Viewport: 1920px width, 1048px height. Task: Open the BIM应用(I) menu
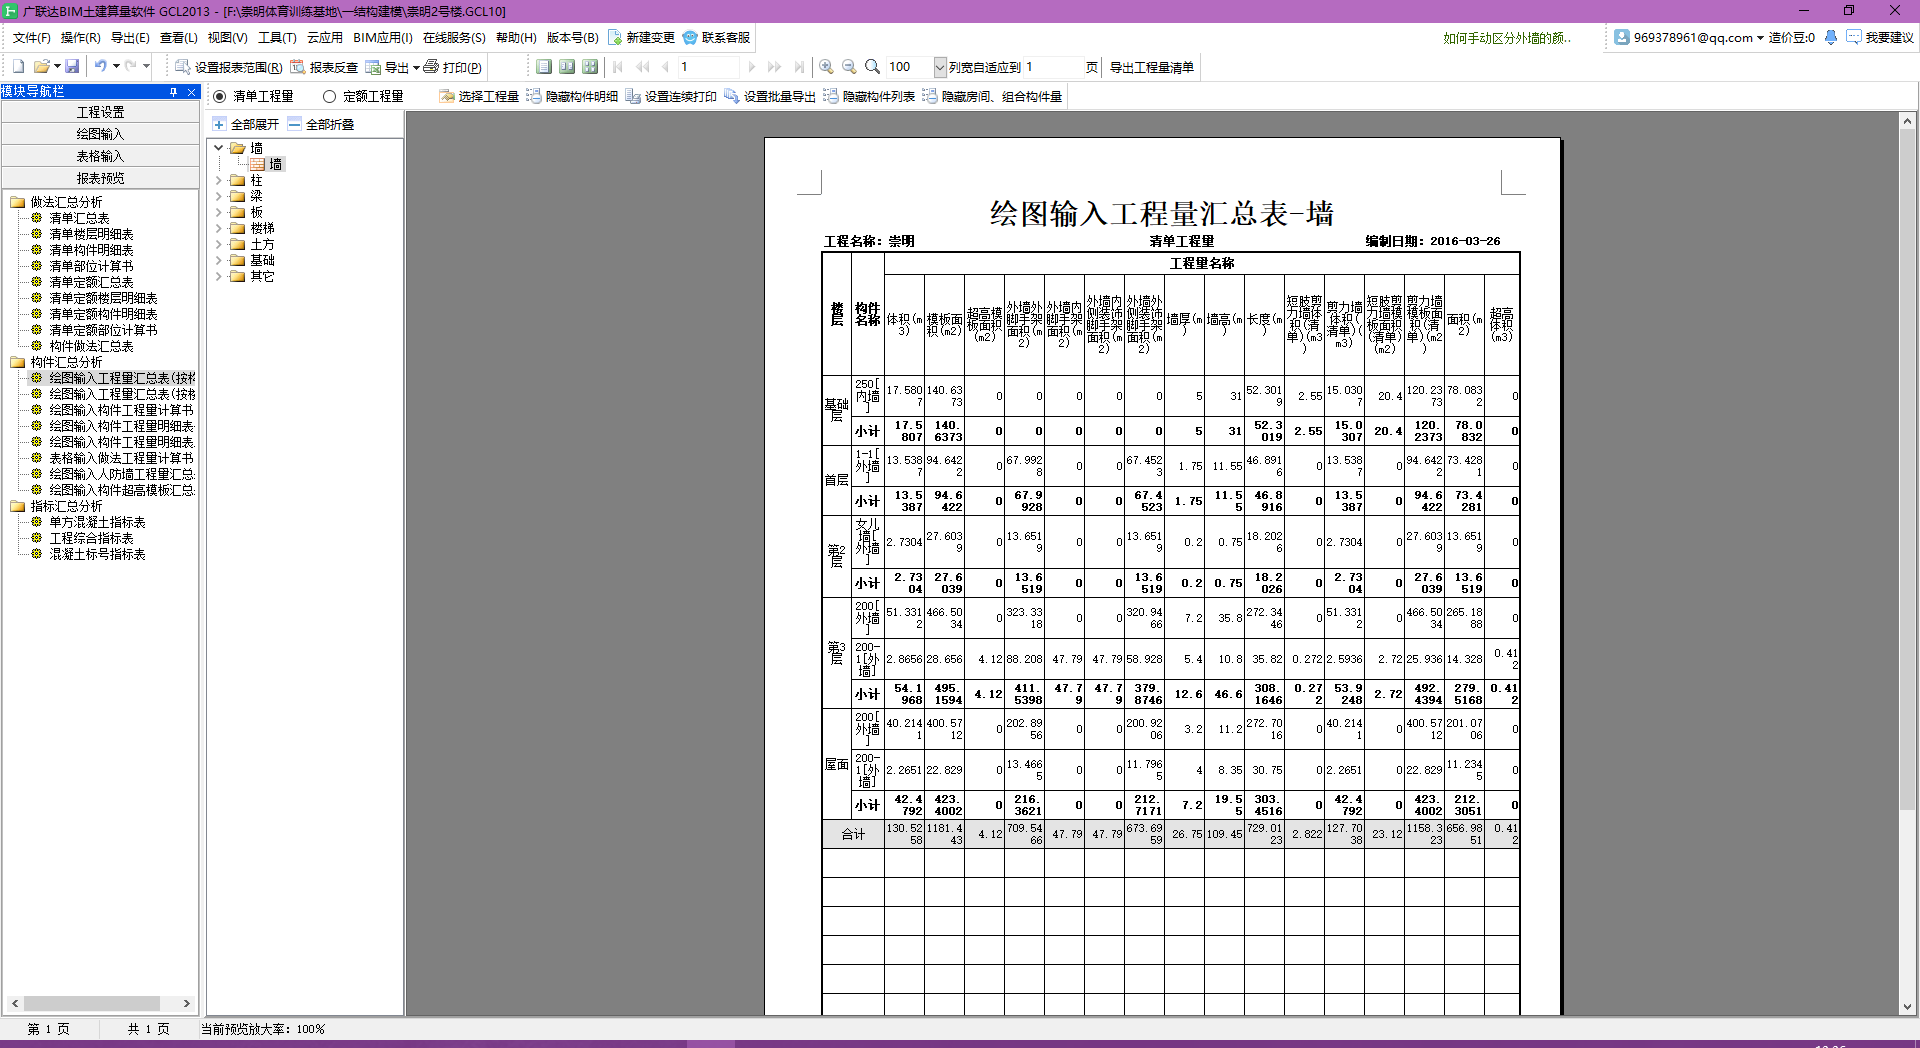(383, 38)
